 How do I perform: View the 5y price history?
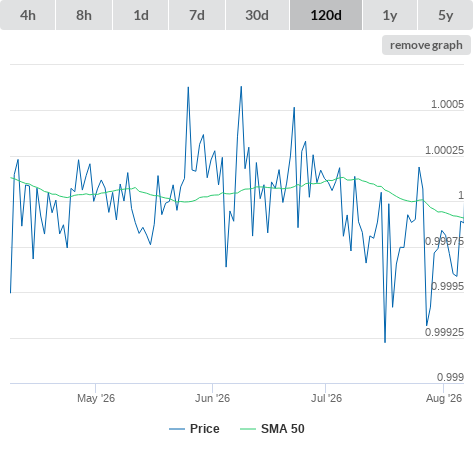pos(446,15)
